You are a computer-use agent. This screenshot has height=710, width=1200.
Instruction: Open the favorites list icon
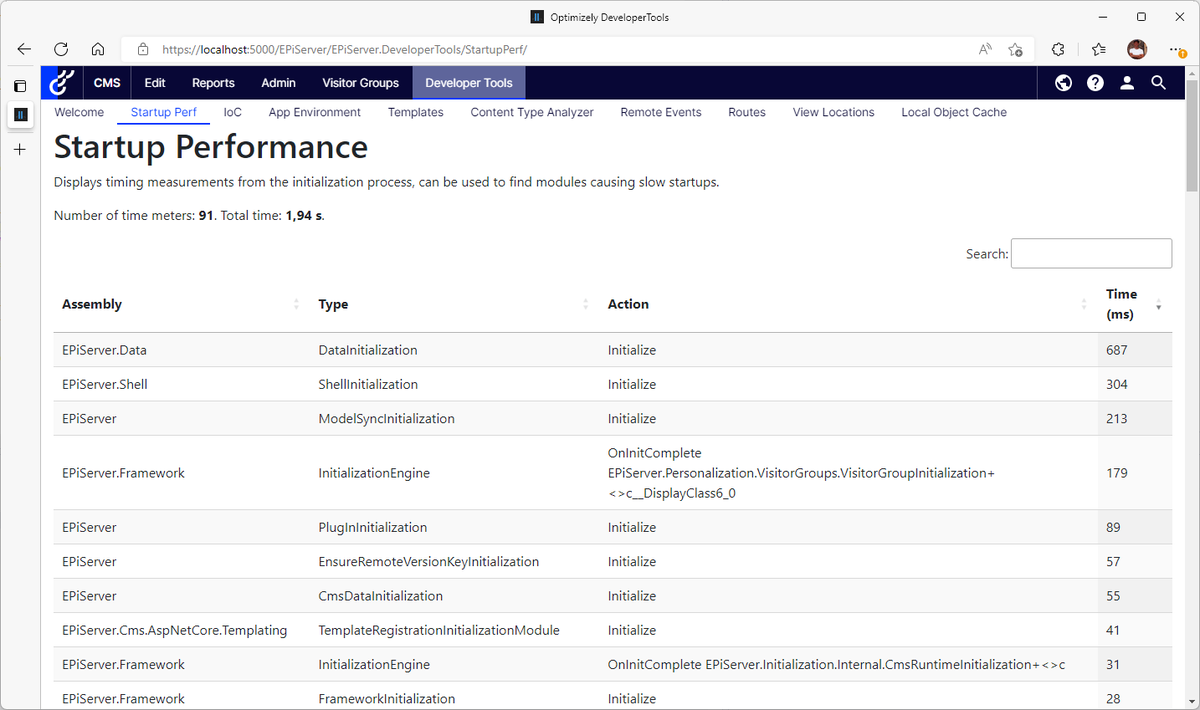coord(1098,49)
